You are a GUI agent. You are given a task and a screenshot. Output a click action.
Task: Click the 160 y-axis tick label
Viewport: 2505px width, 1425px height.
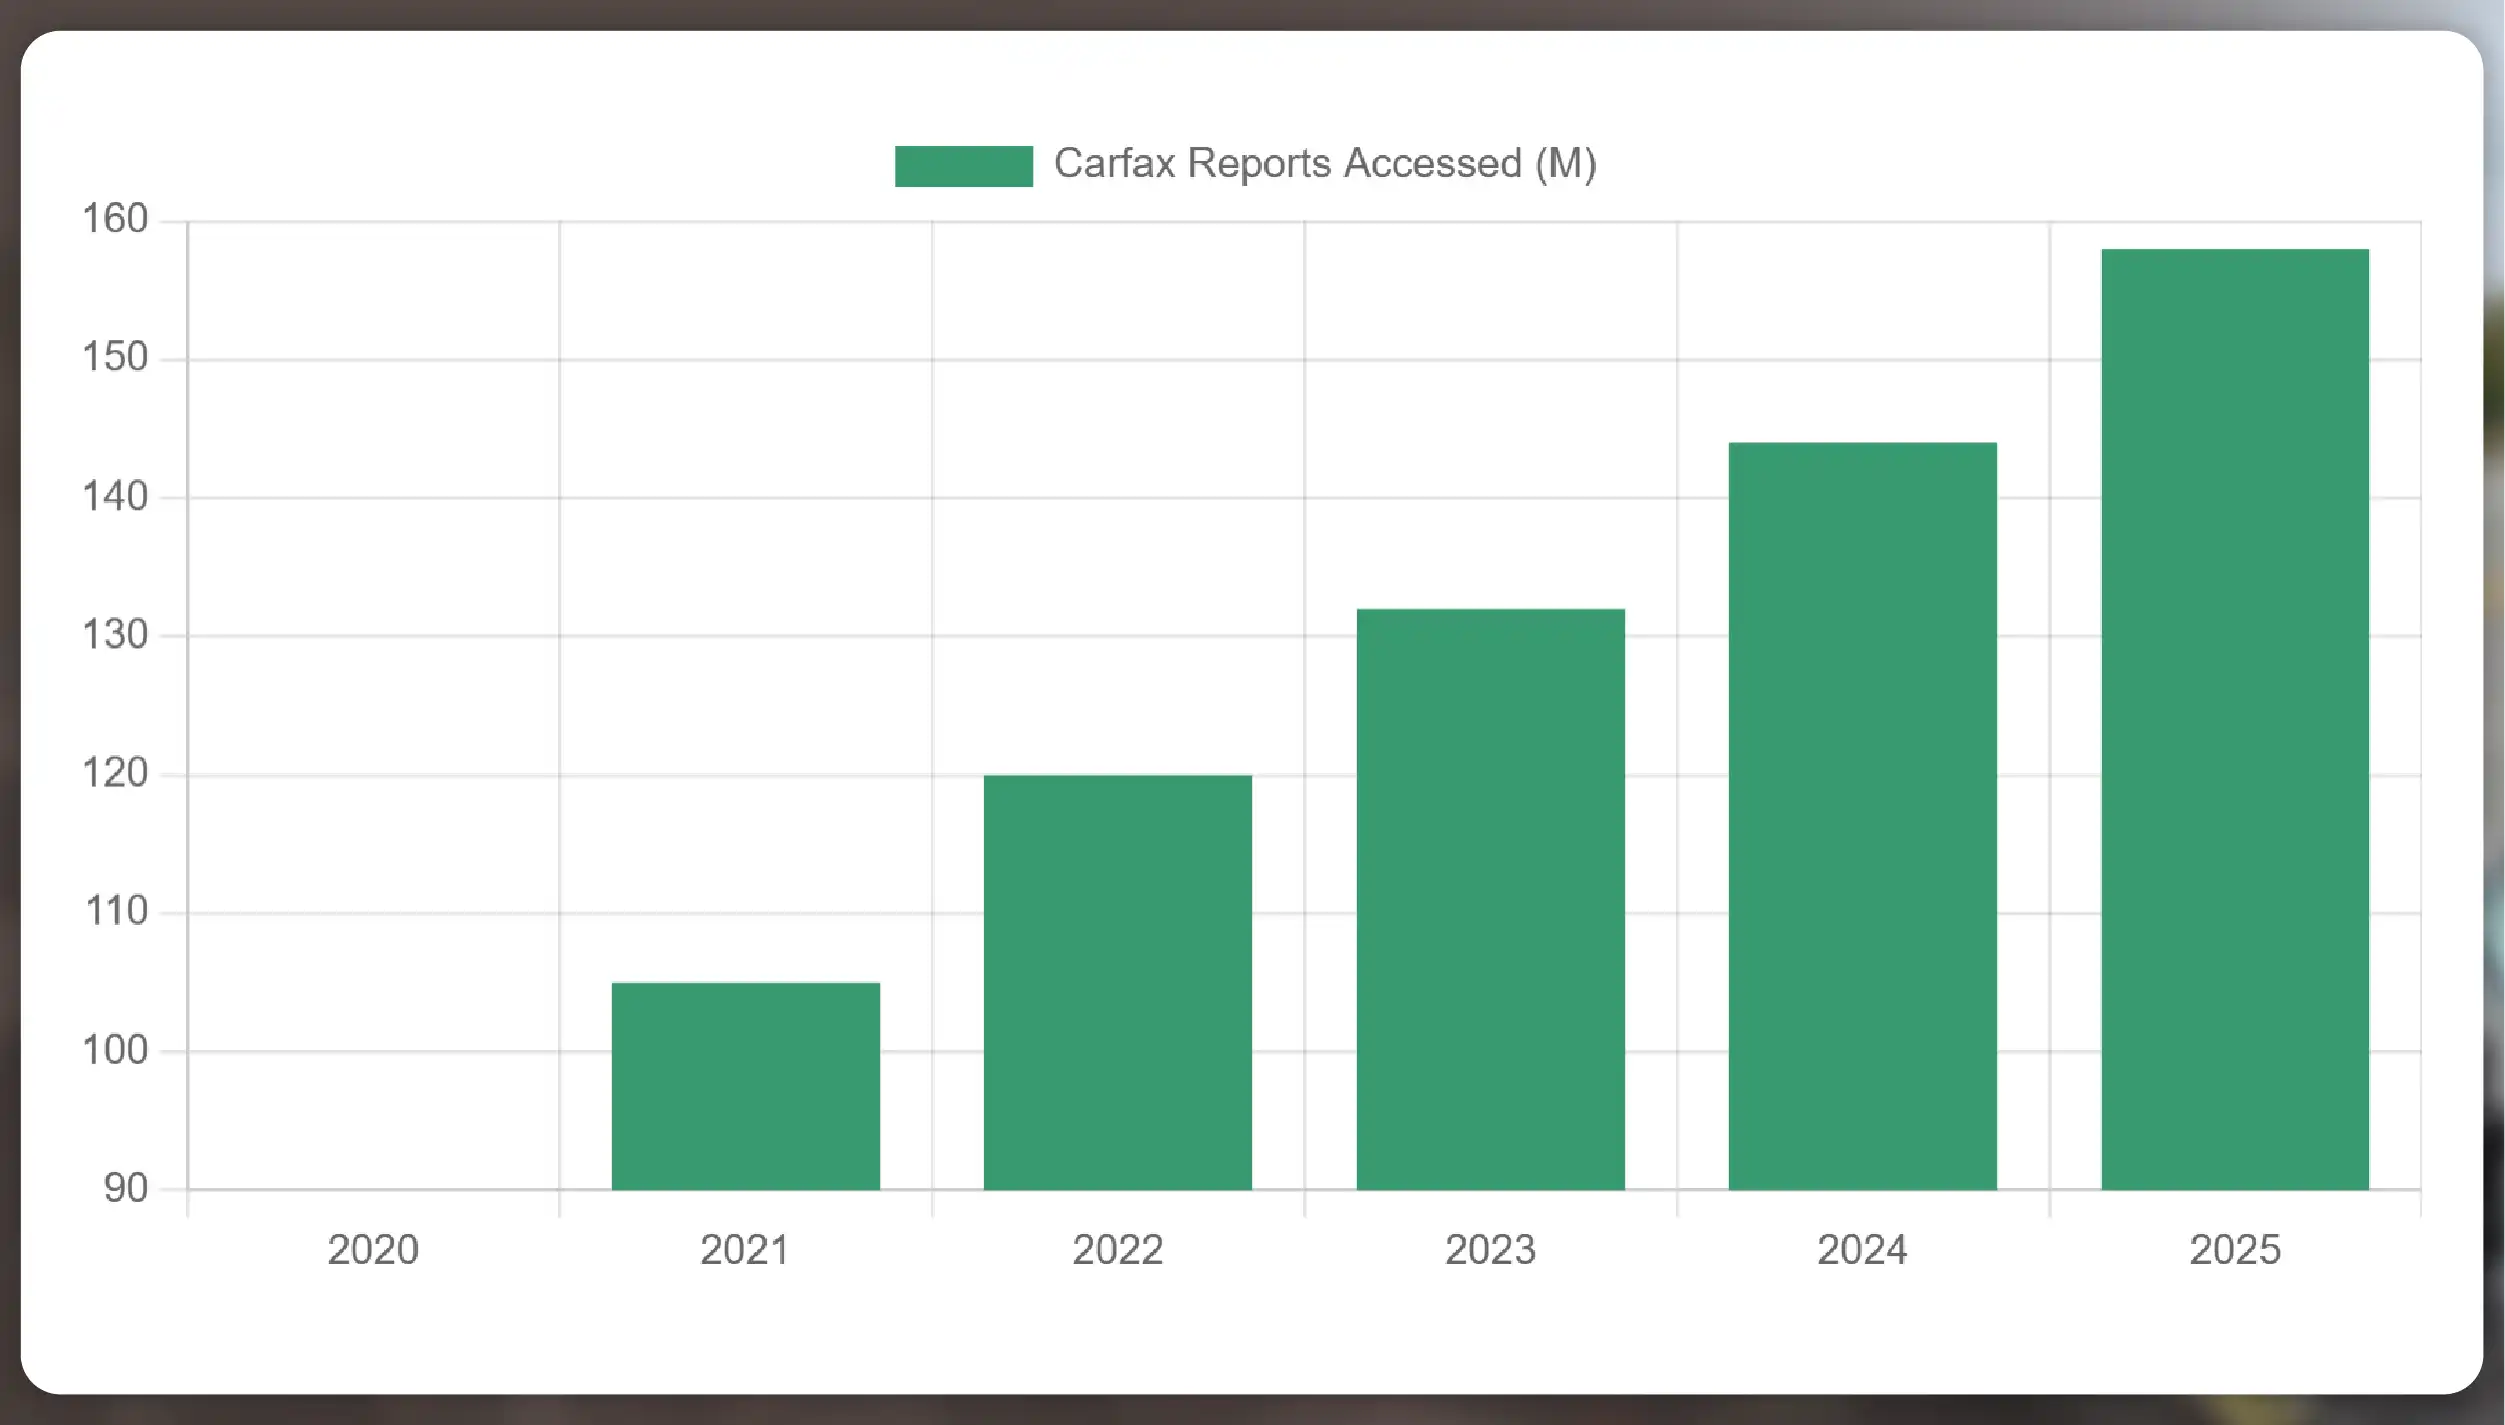coord(115,219)
